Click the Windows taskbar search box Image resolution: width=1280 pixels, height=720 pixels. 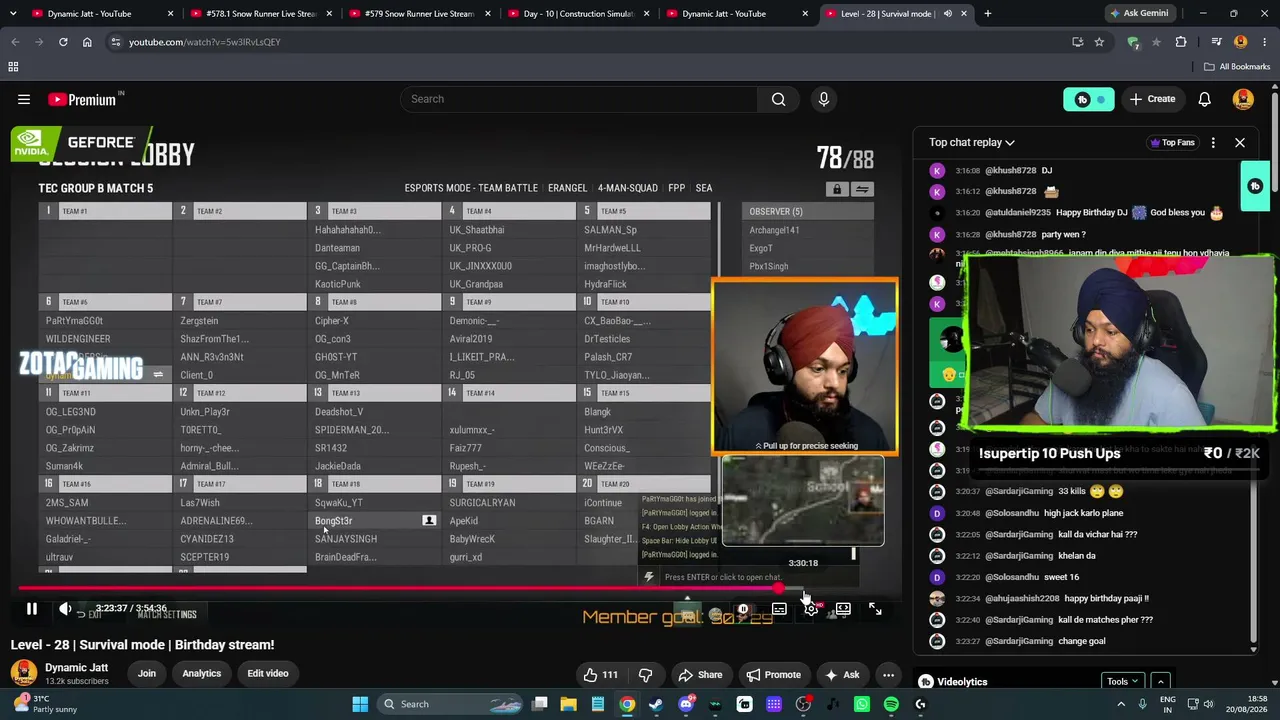click(452, 704)
